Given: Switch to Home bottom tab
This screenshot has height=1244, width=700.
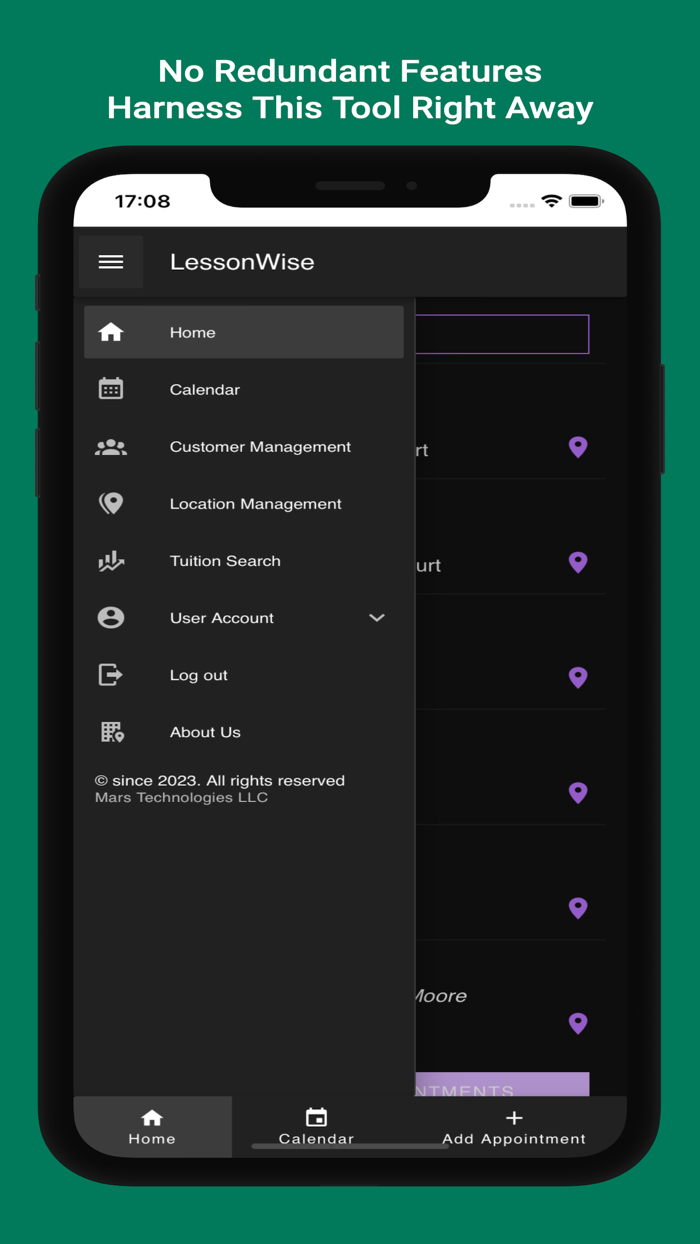Looking at the screenshot, I should tap(152, 1127).
